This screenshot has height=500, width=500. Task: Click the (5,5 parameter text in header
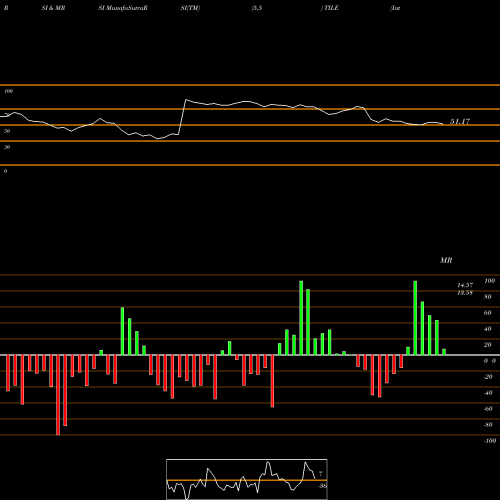coord(257,8)
